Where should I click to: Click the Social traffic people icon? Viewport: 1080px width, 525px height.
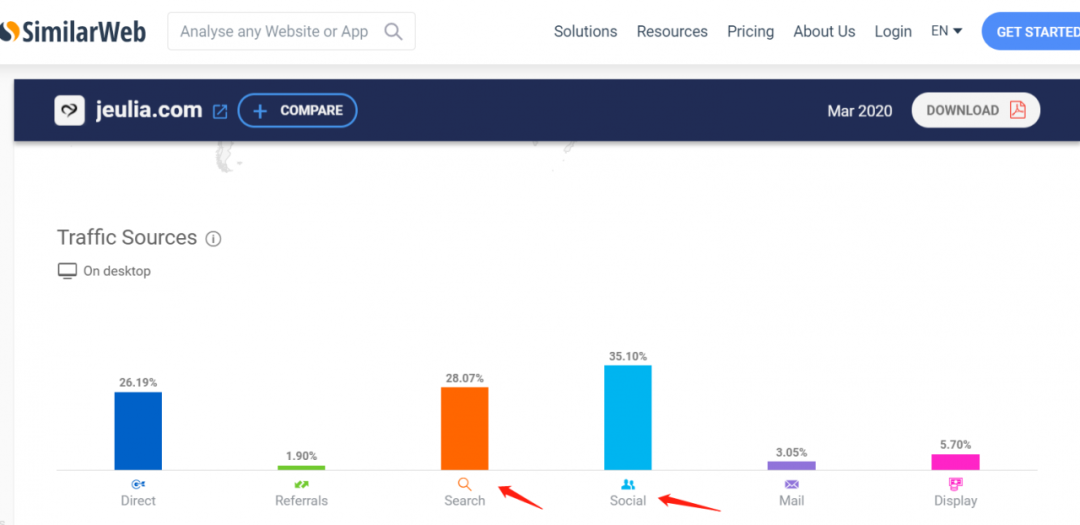point(628,484)
